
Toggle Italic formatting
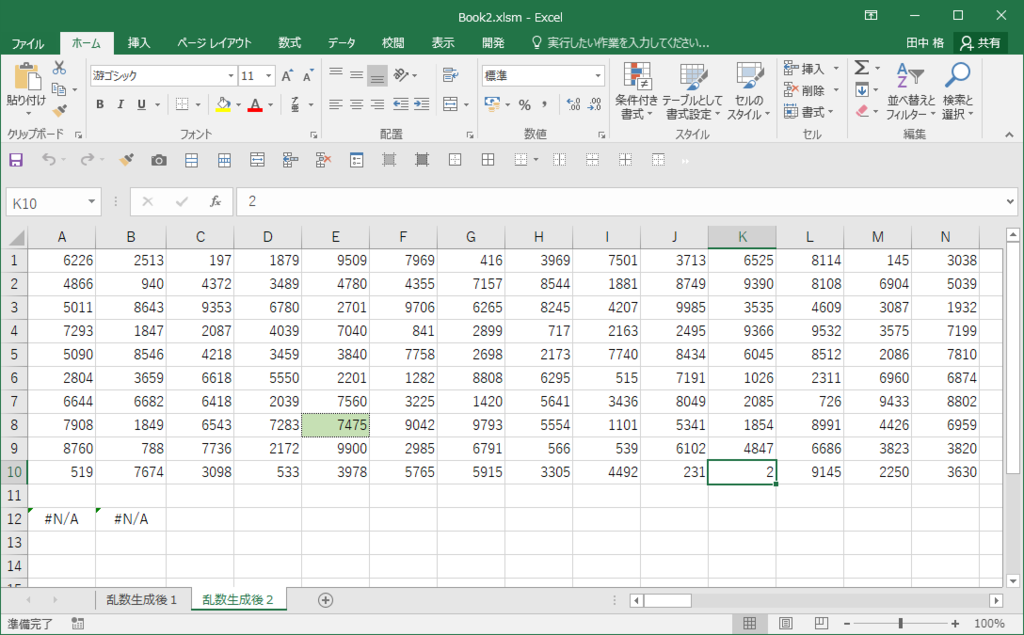coord(120,105)
